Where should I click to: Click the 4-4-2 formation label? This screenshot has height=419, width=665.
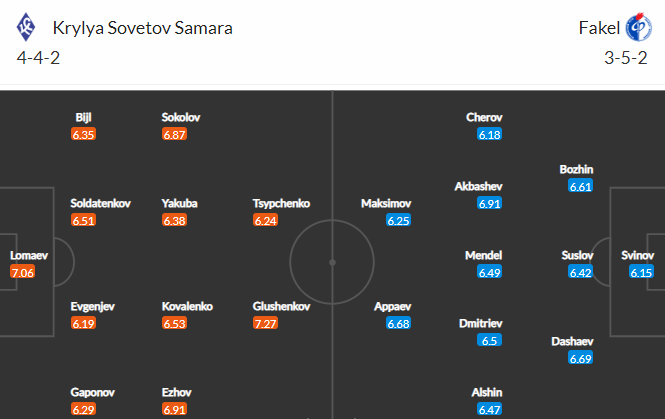click(38, 58)
